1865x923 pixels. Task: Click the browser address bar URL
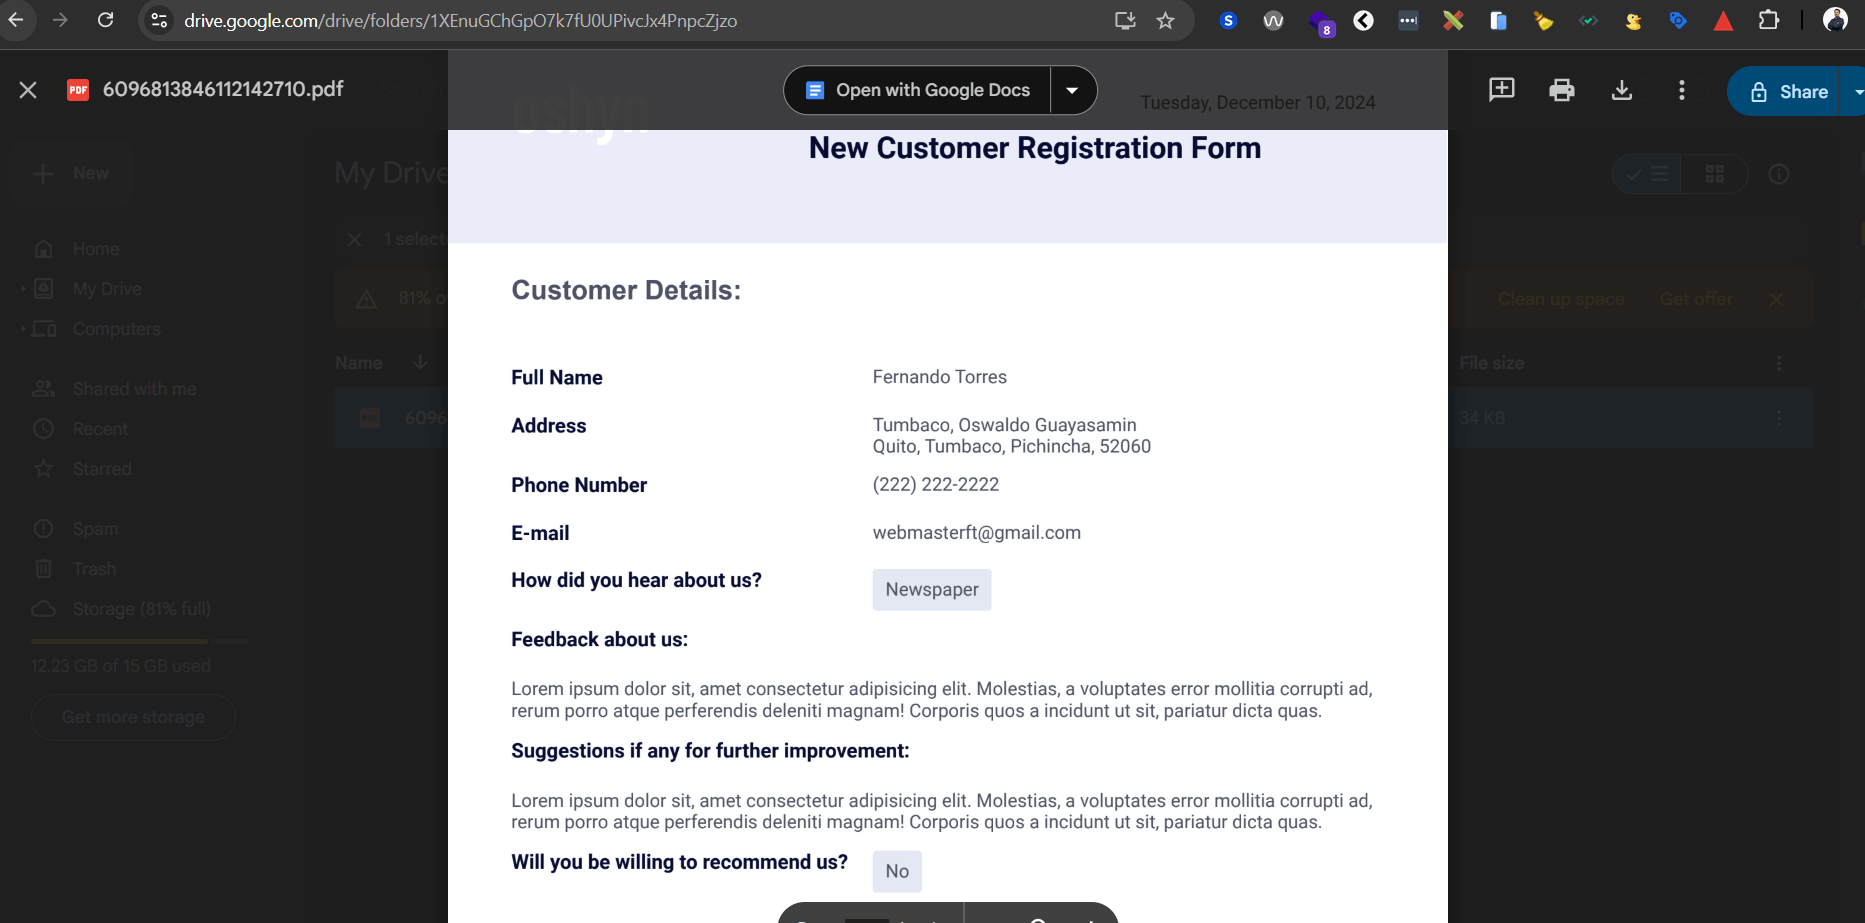pos(461,20)
